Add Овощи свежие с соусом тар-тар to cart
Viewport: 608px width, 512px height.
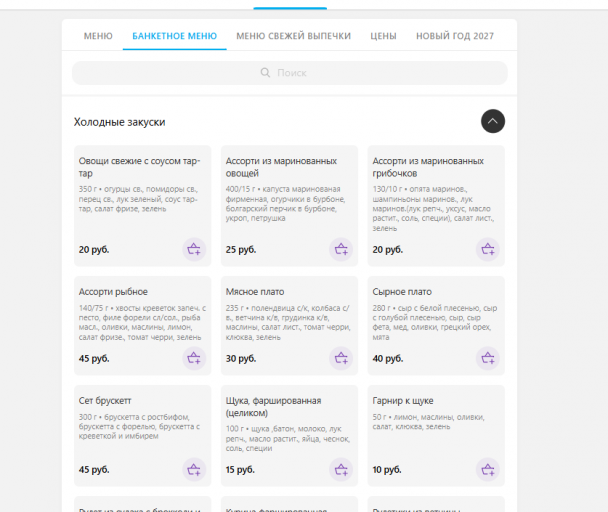[x=194, y=249]
